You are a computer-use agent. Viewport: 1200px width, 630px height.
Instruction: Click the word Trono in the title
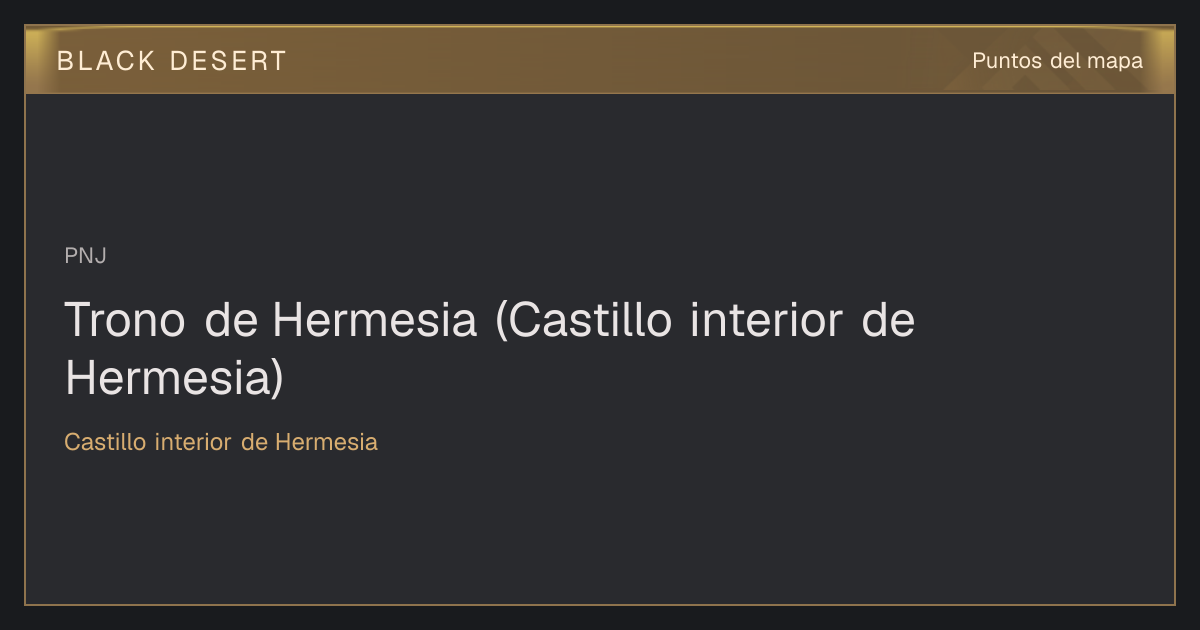tap(125, 320)
